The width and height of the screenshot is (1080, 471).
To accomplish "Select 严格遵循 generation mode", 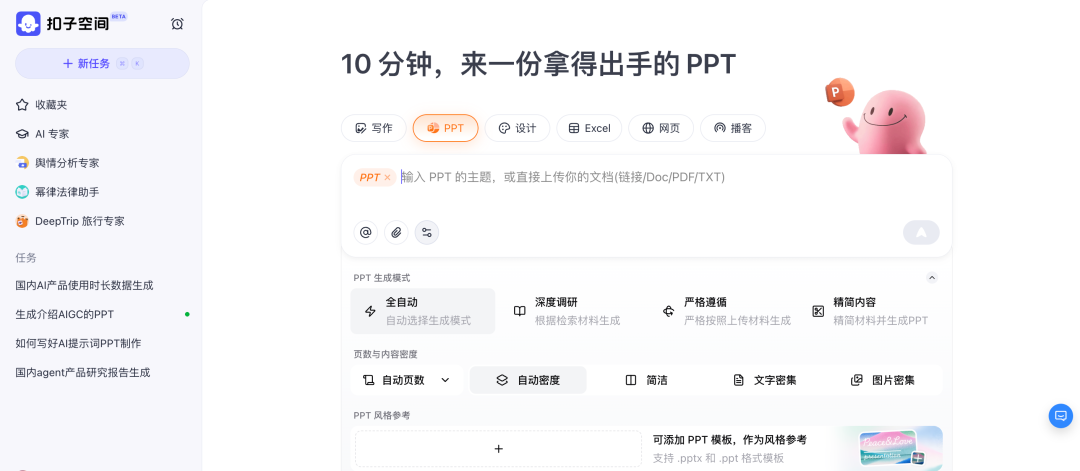I will (x=721, y=311).
